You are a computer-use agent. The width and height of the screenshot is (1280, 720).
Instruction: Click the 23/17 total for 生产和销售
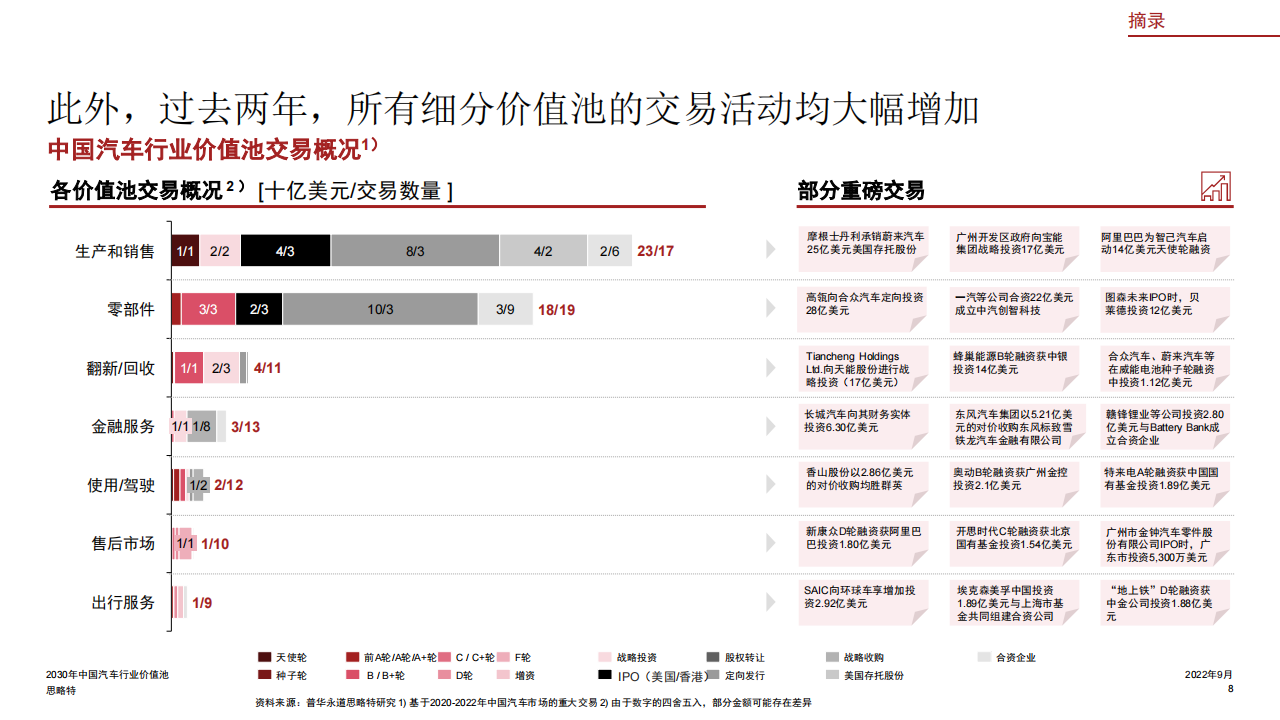coord(655,251)
